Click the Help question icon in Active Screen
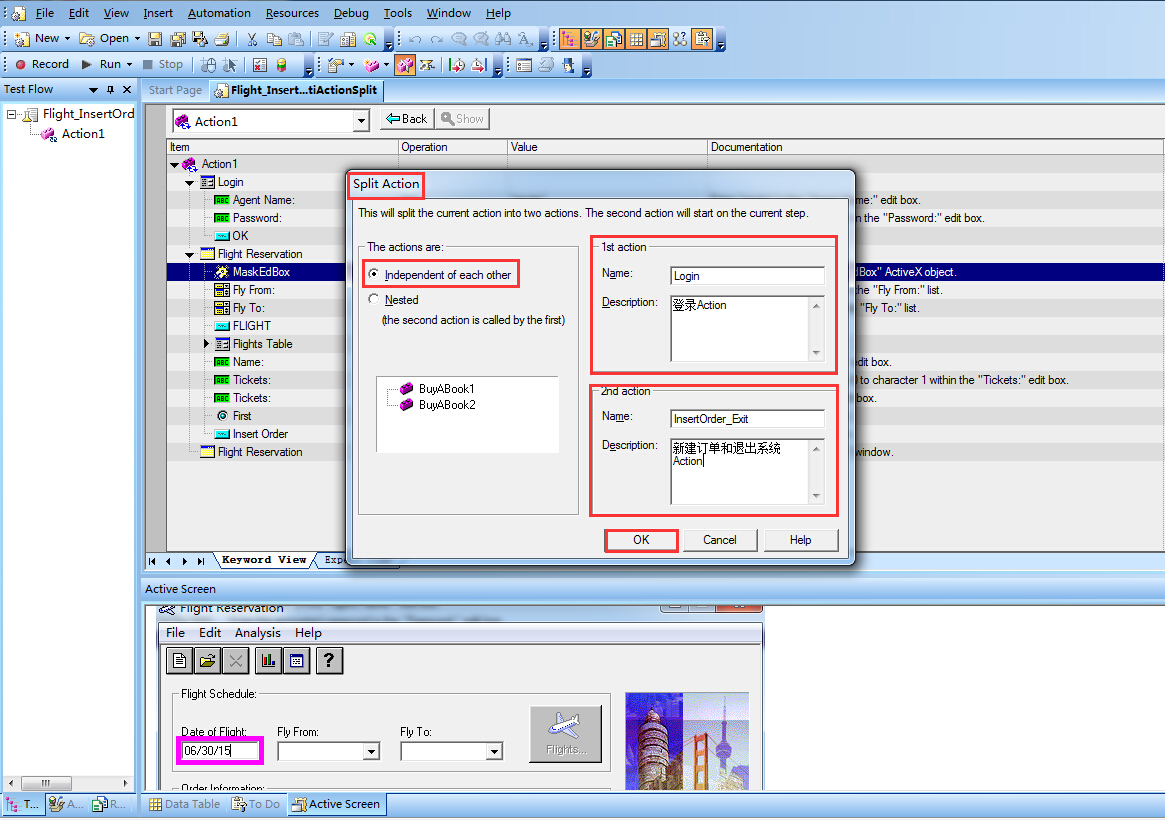The height and width of the screenshot is (820, 1165). pos(329,660)
